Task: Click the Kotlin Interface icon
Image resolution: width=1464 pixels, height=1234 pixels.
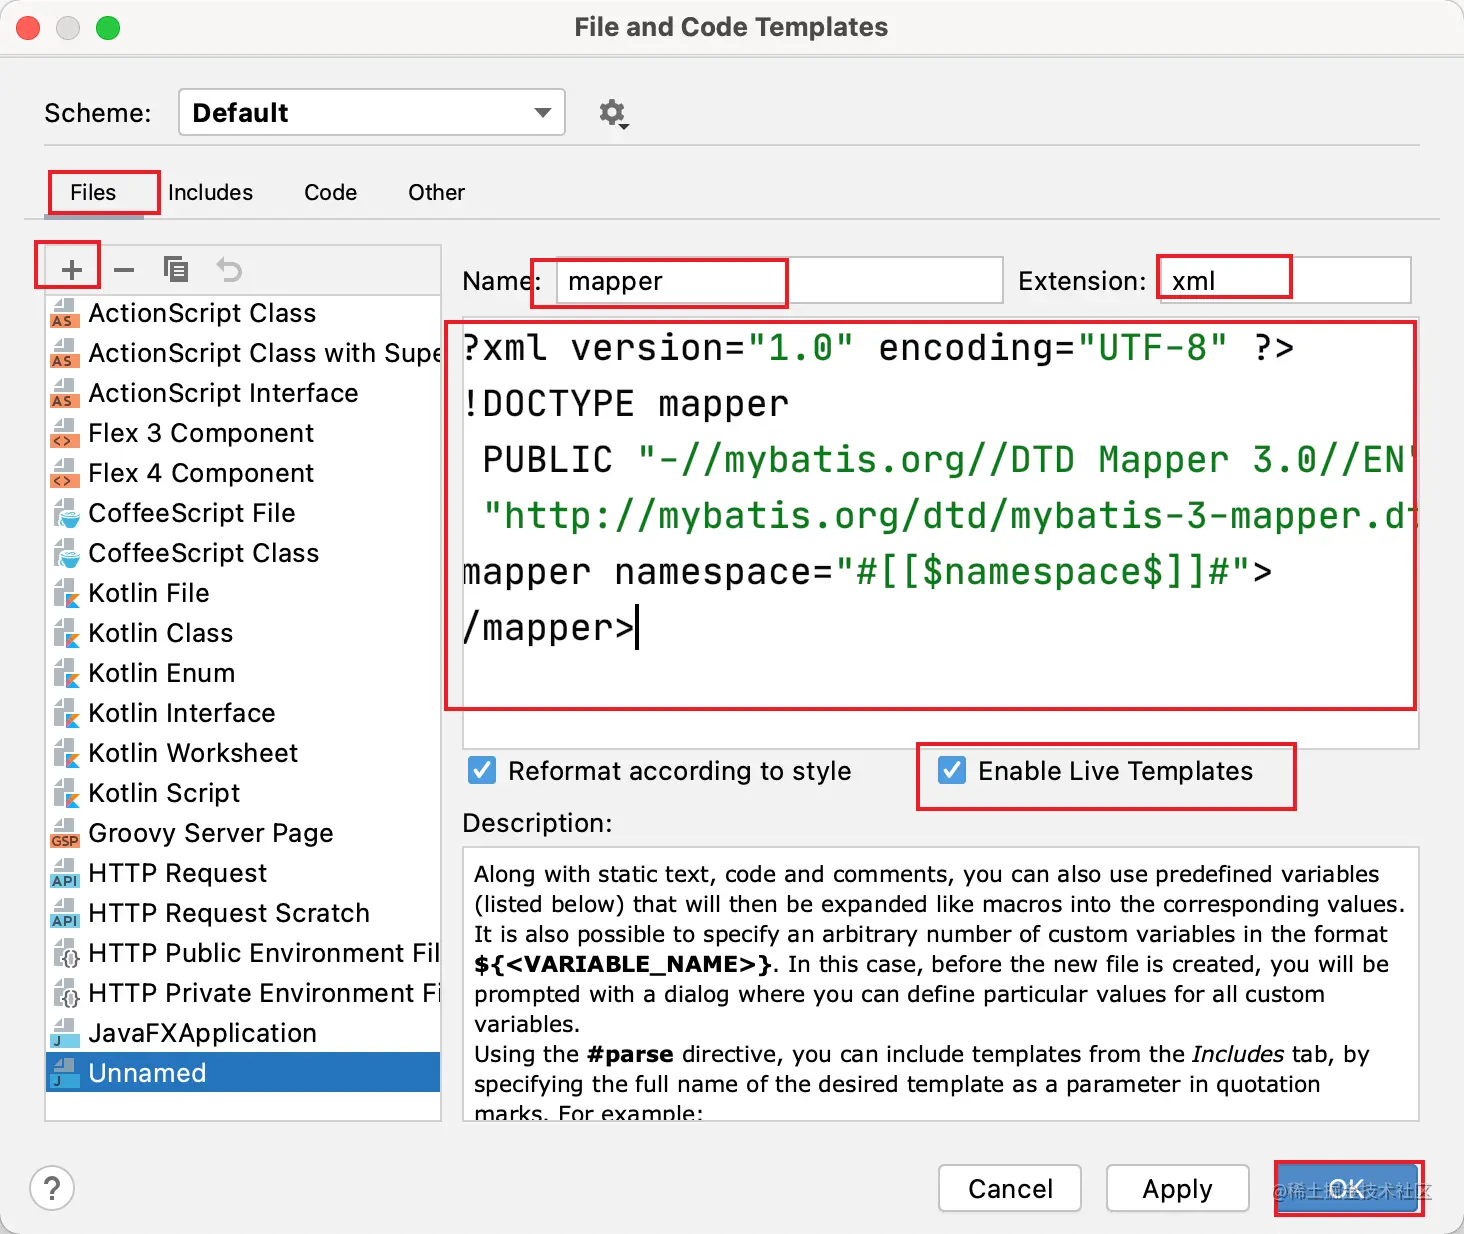Action: (65, 713)
